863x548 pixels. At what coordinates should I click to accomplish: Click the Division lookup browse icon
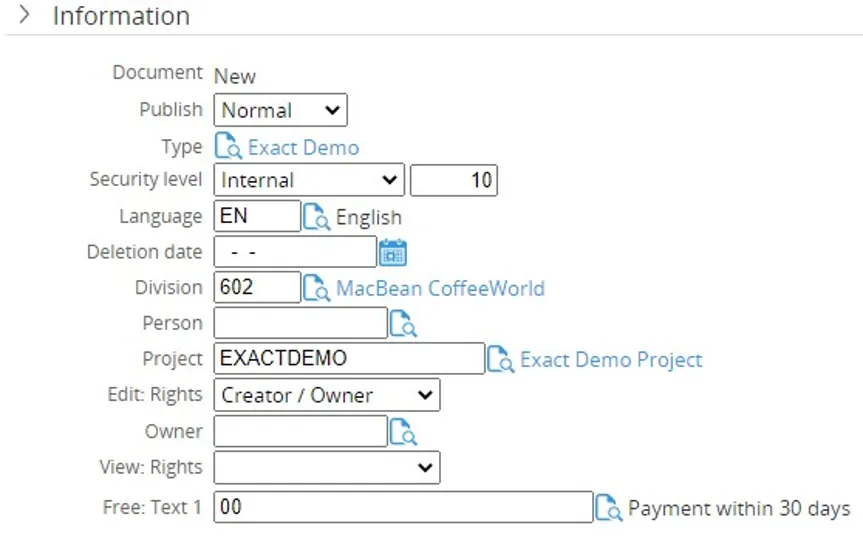coord(317,288)
